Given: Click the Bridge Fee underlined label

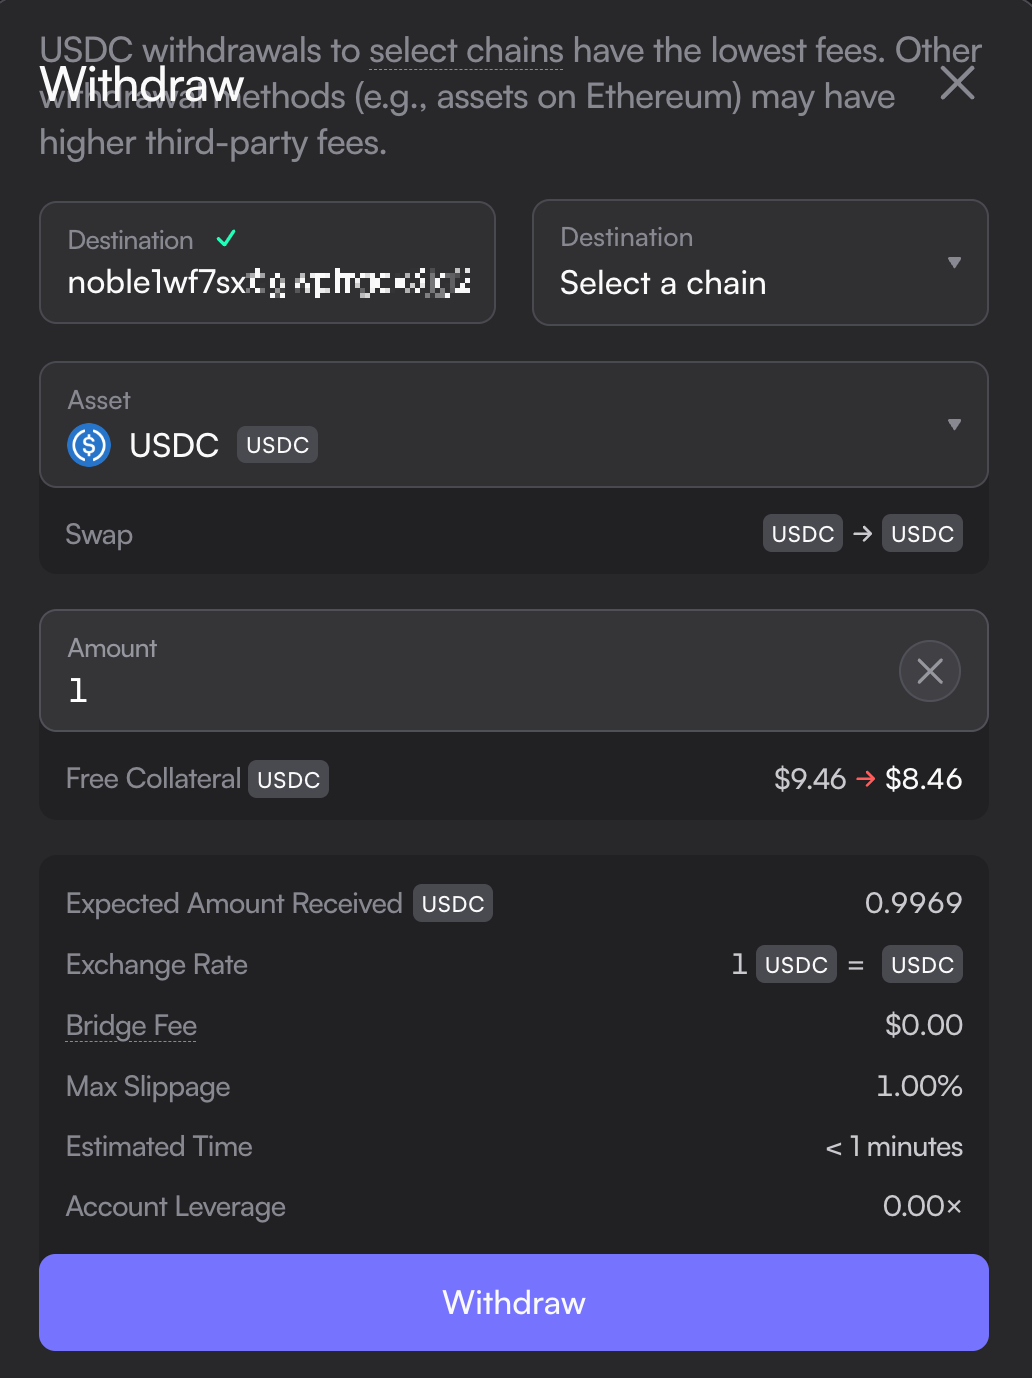Looking at the screenshot, I should point(131,1026).
